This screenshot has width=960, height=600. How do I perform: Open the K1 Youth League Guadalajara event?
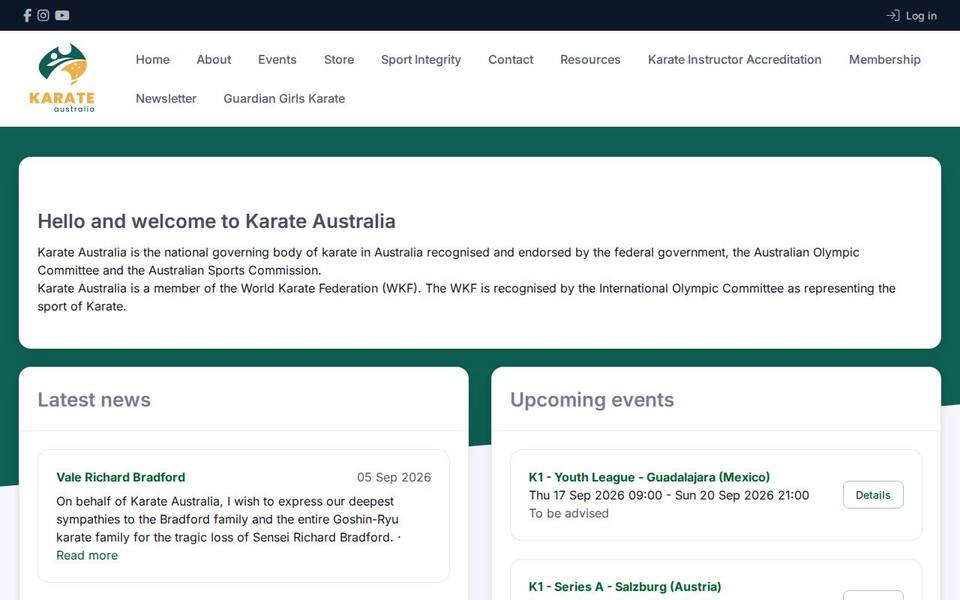click(649, 477)
